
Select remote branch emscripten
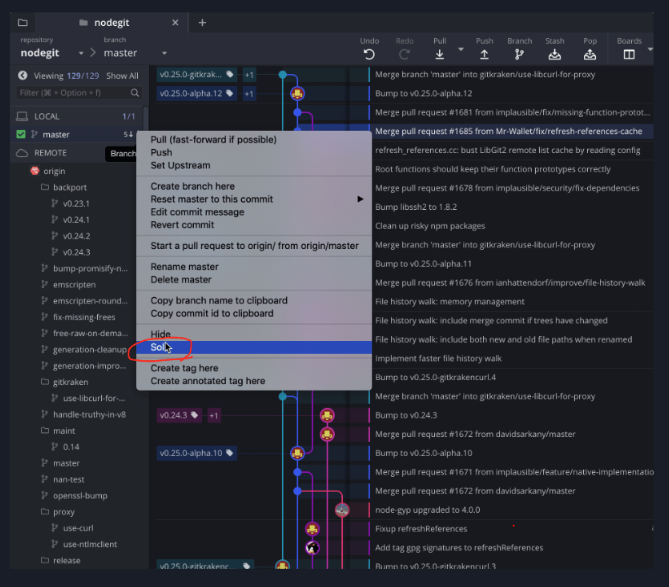(74, 285)
